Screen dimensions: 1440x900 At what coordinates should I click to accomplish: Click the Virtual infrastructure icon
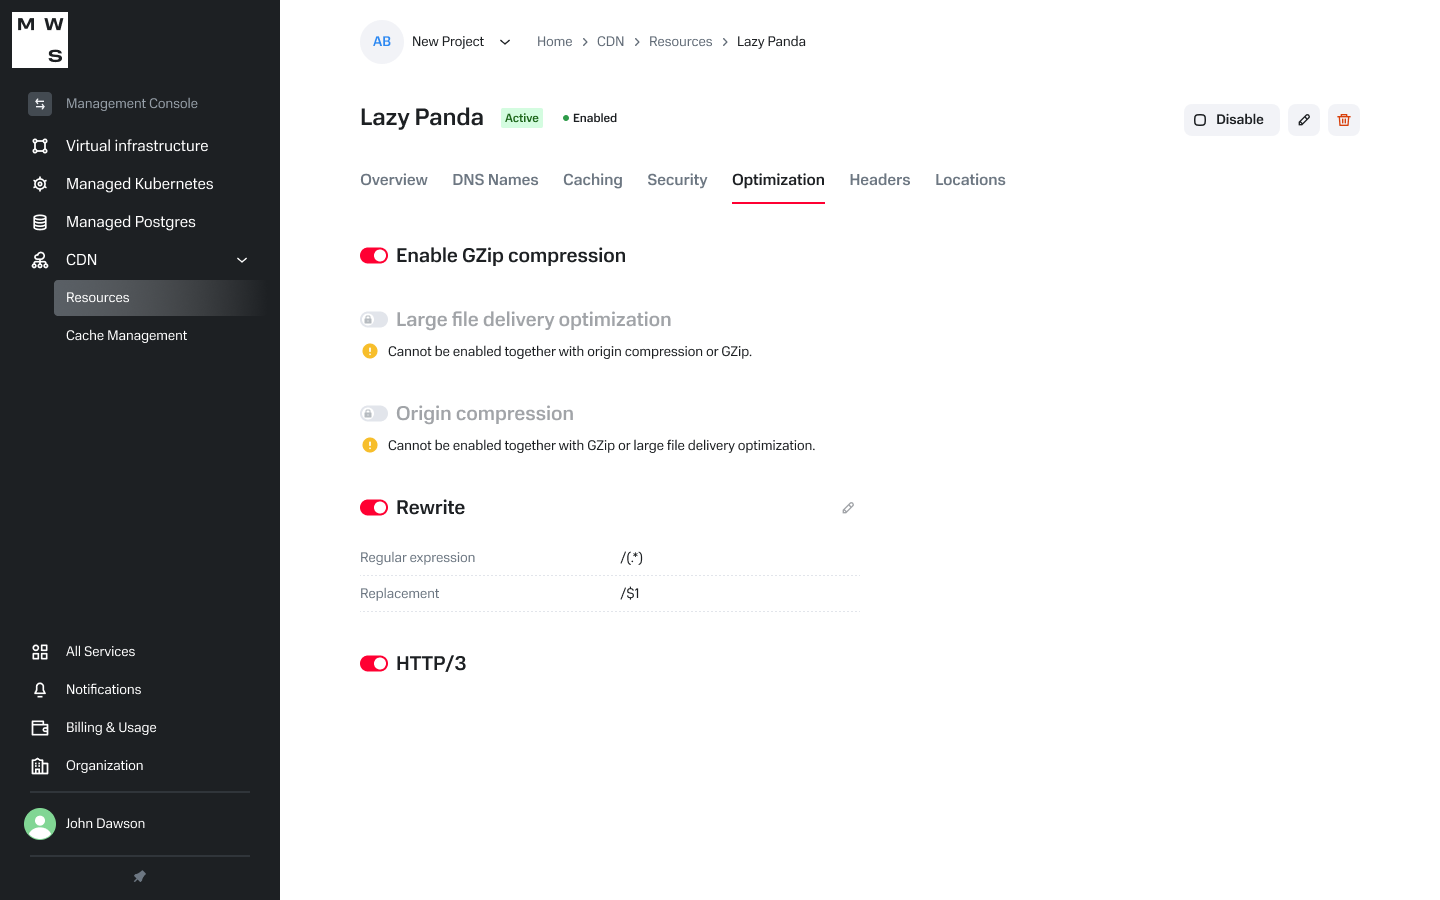[40, 146]
